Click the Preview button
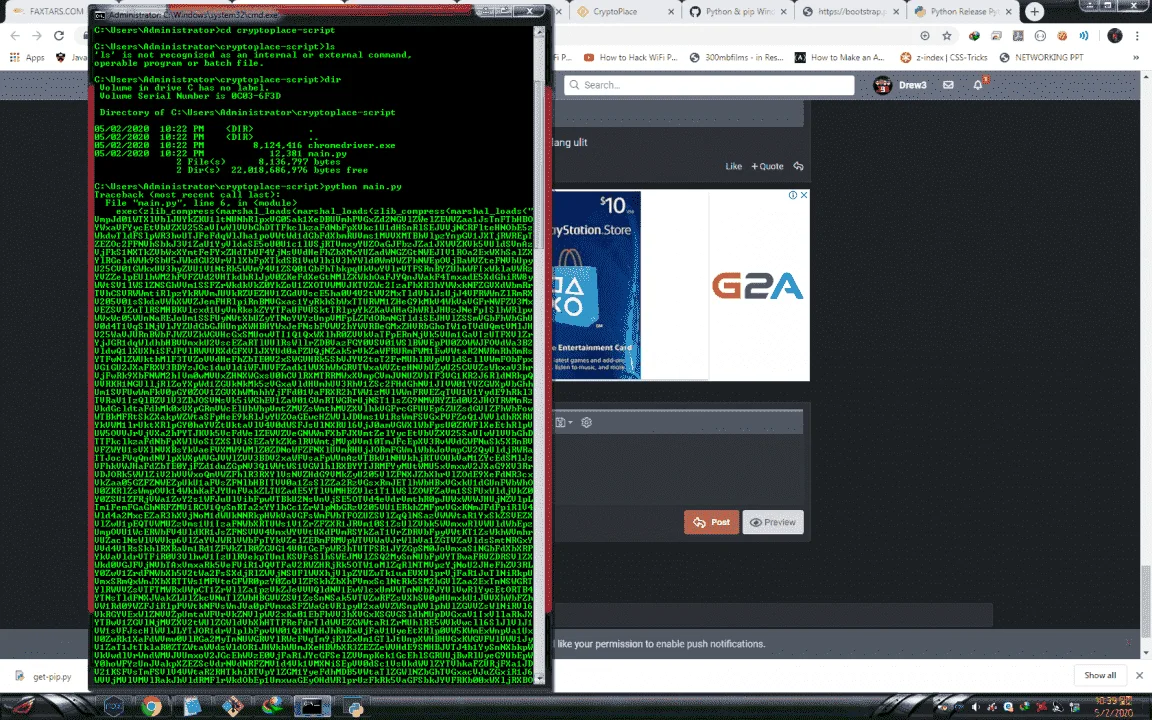Viewport: 1152px width, 720px height. pyautogui.click(x=773, y=522)
